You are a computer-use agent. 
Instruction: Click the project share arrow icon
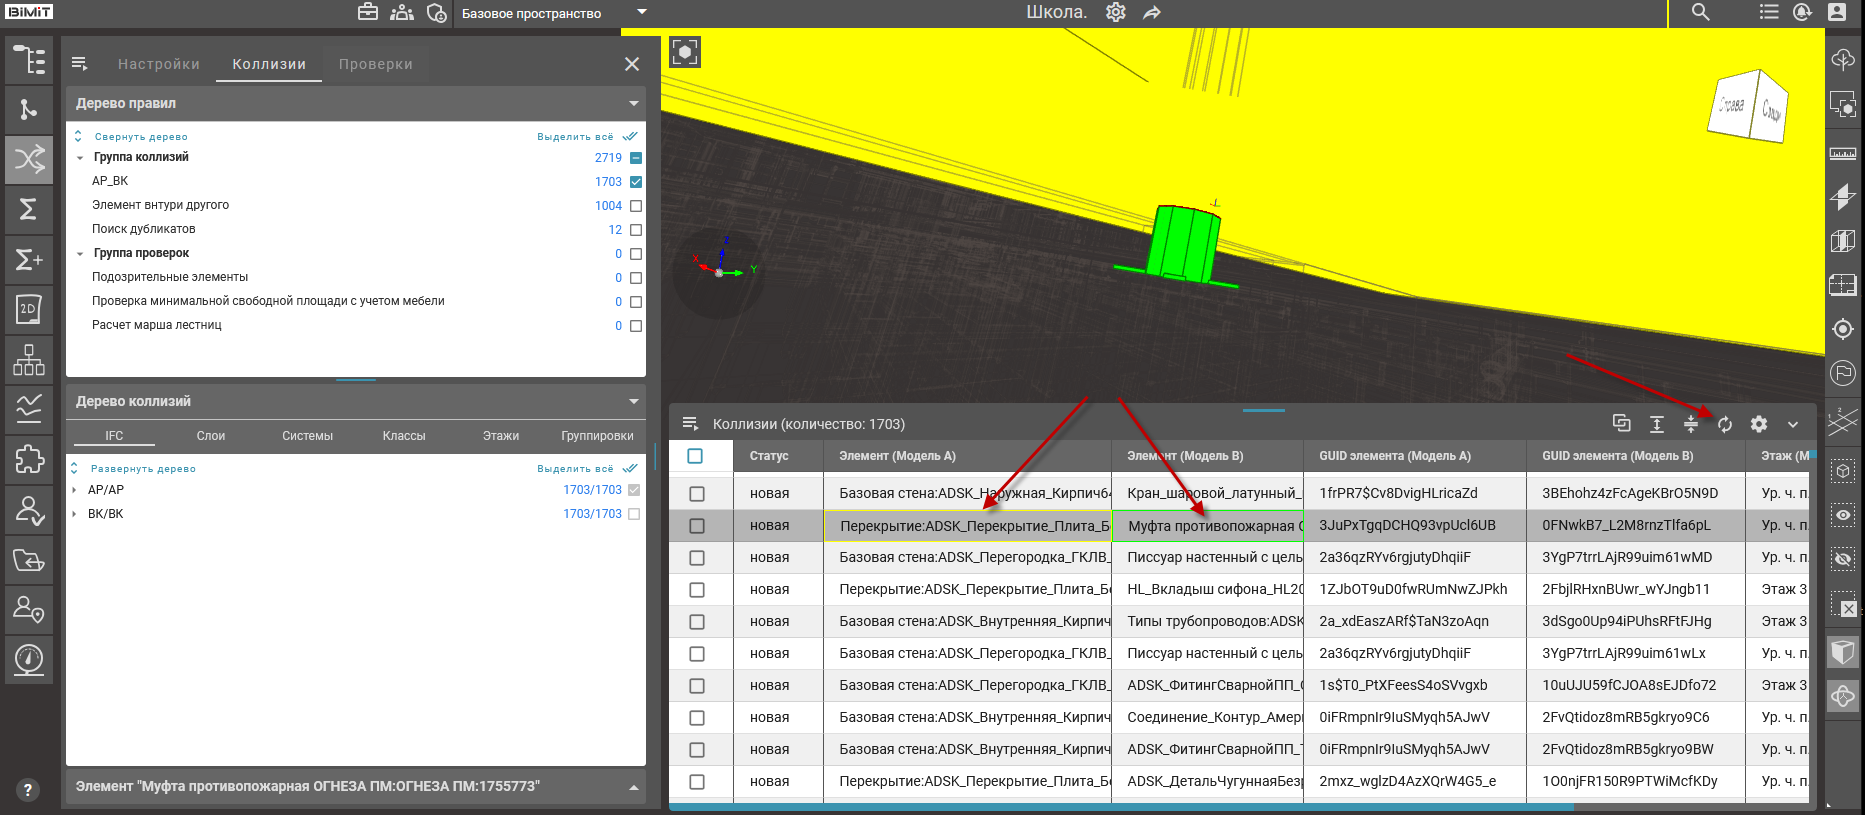point(1152,13)
